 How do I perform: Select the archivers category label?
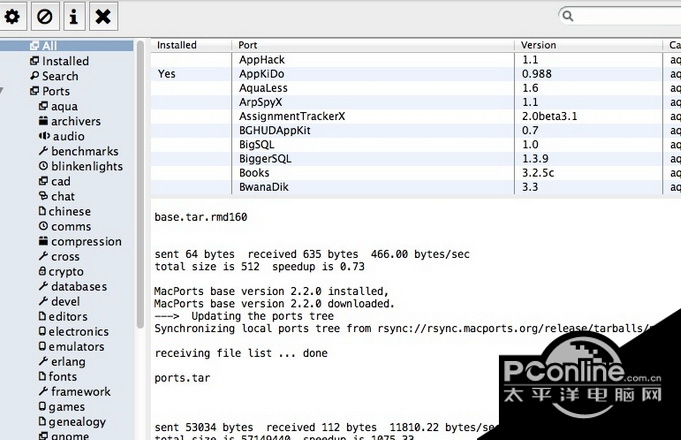pos(76,121)
